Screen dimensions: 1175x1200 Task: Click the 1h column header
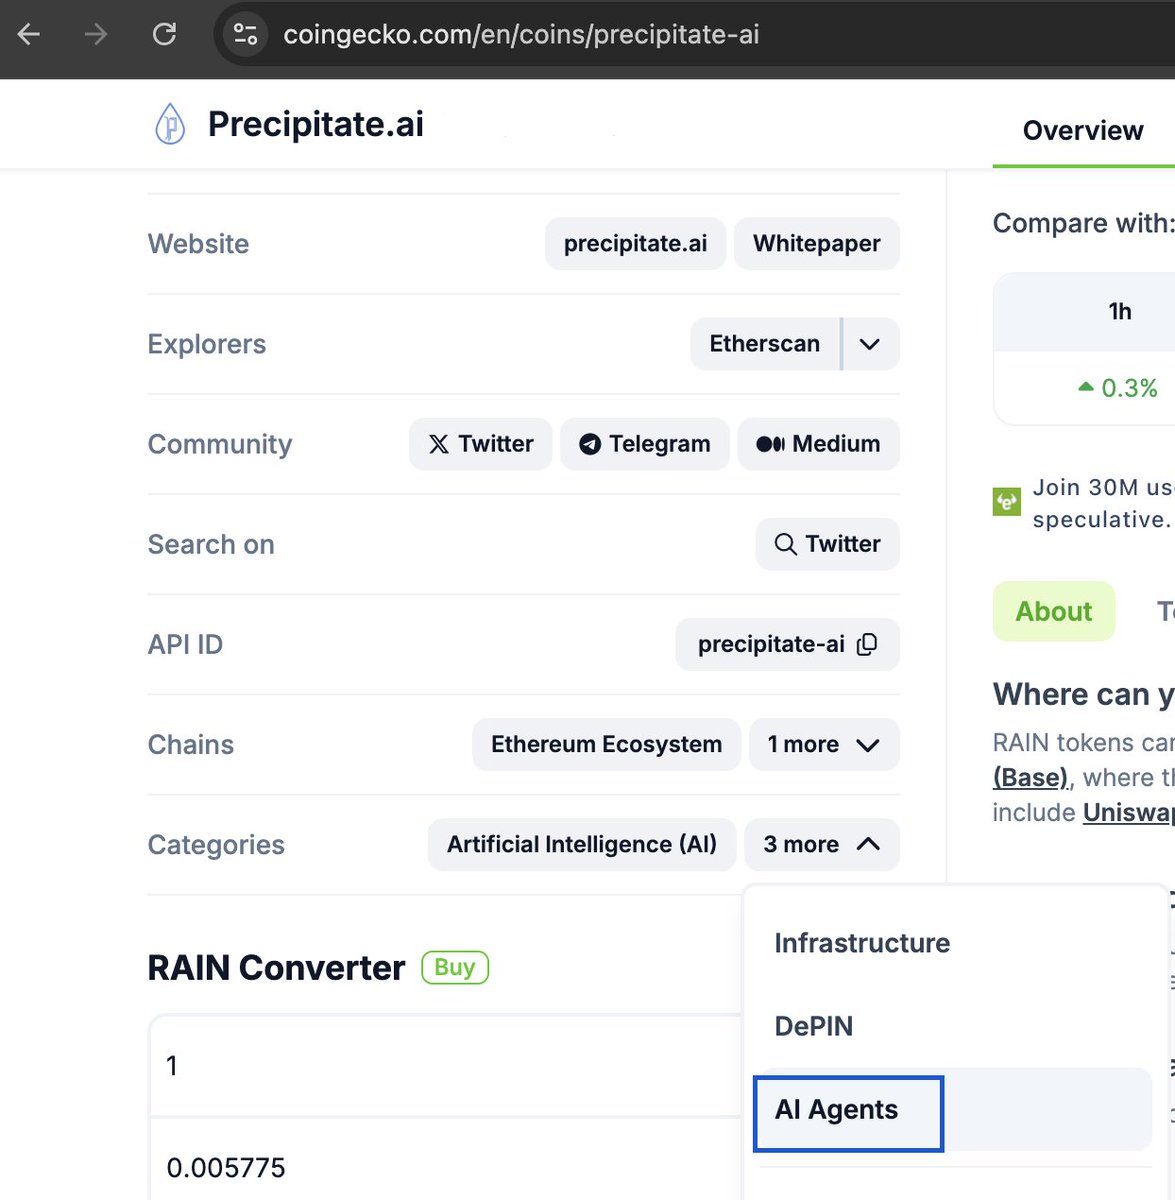tap(1120, 311)
